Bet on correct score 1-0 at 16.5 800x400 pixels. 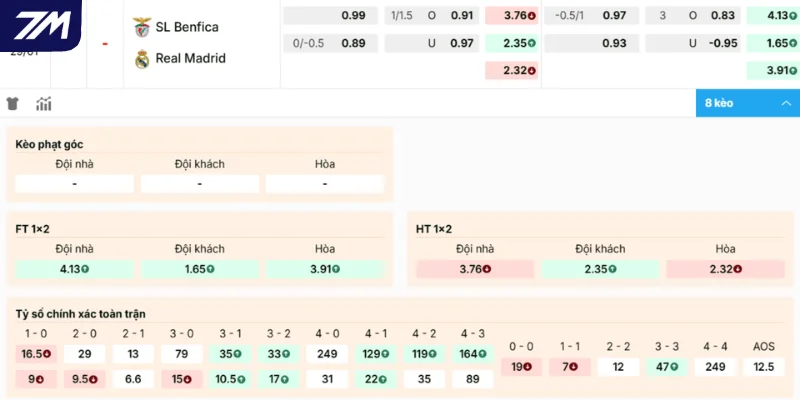coord(36,354)
